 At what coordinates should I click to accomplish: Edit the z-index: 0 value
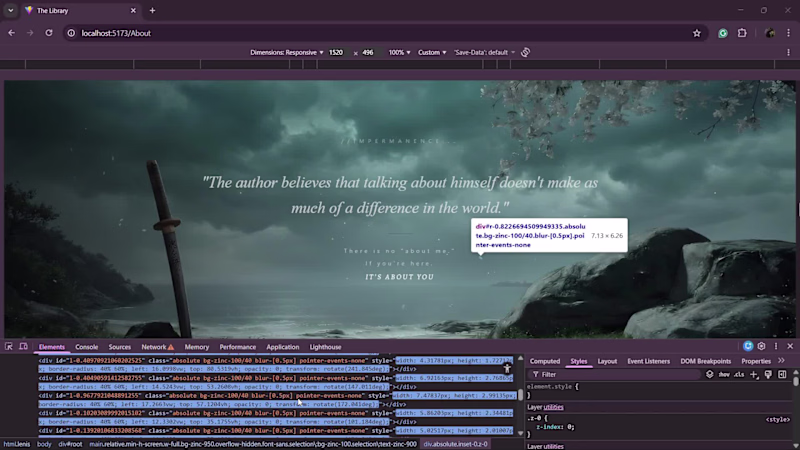coord(570,427)
